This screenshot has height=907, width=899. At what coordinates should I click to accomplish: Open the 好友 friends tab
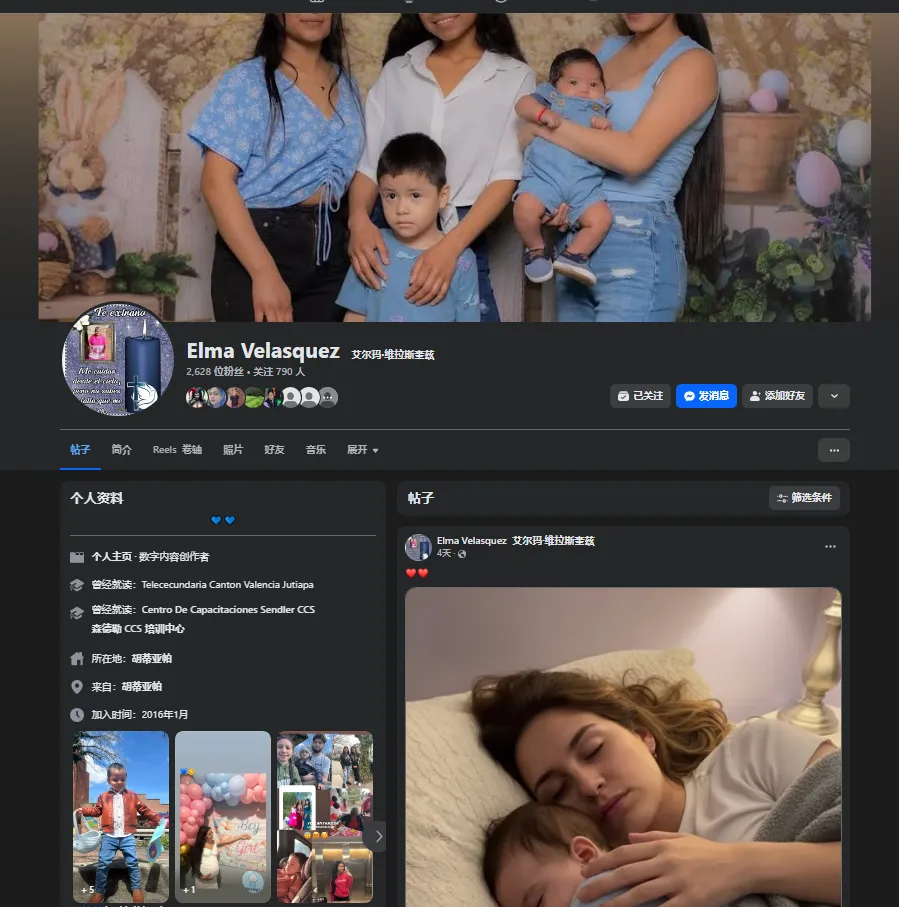click(x=274, y=450)
